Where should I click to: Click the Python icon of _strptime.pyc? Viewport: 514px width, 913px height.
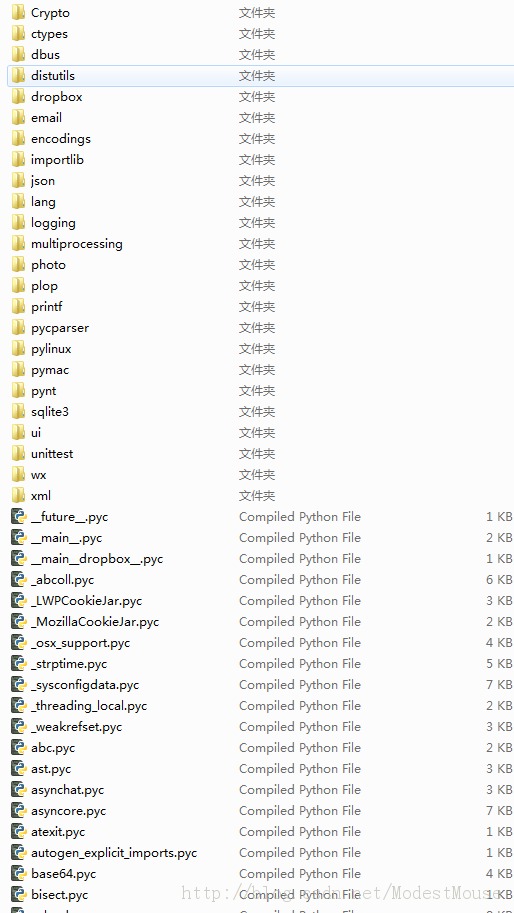tap(19, 664)
